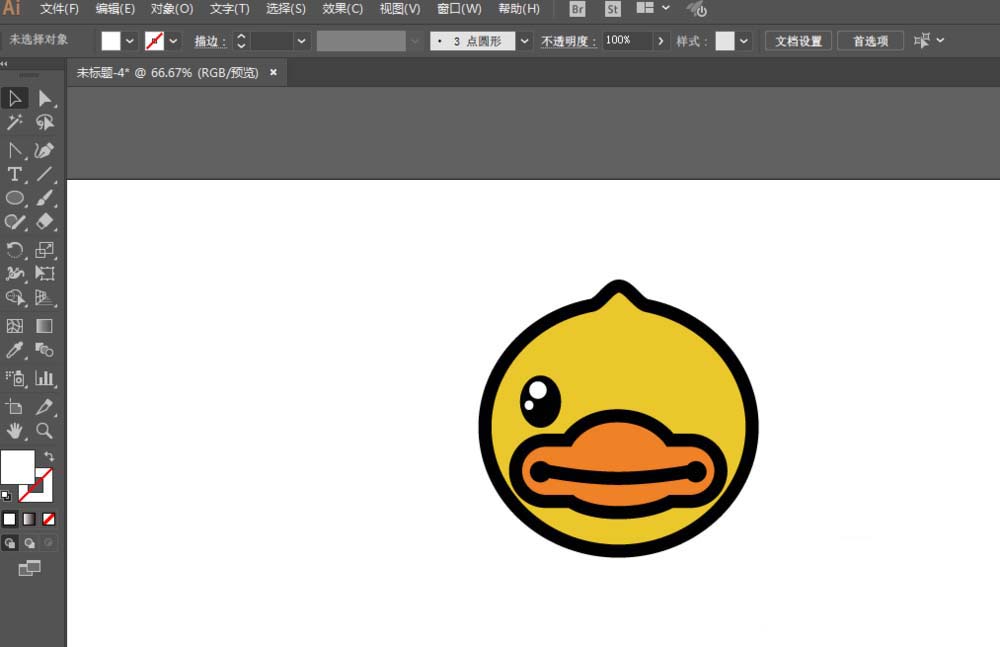1000x647 pixels.
Task: Select the Type tool
Action: [14, 174]
